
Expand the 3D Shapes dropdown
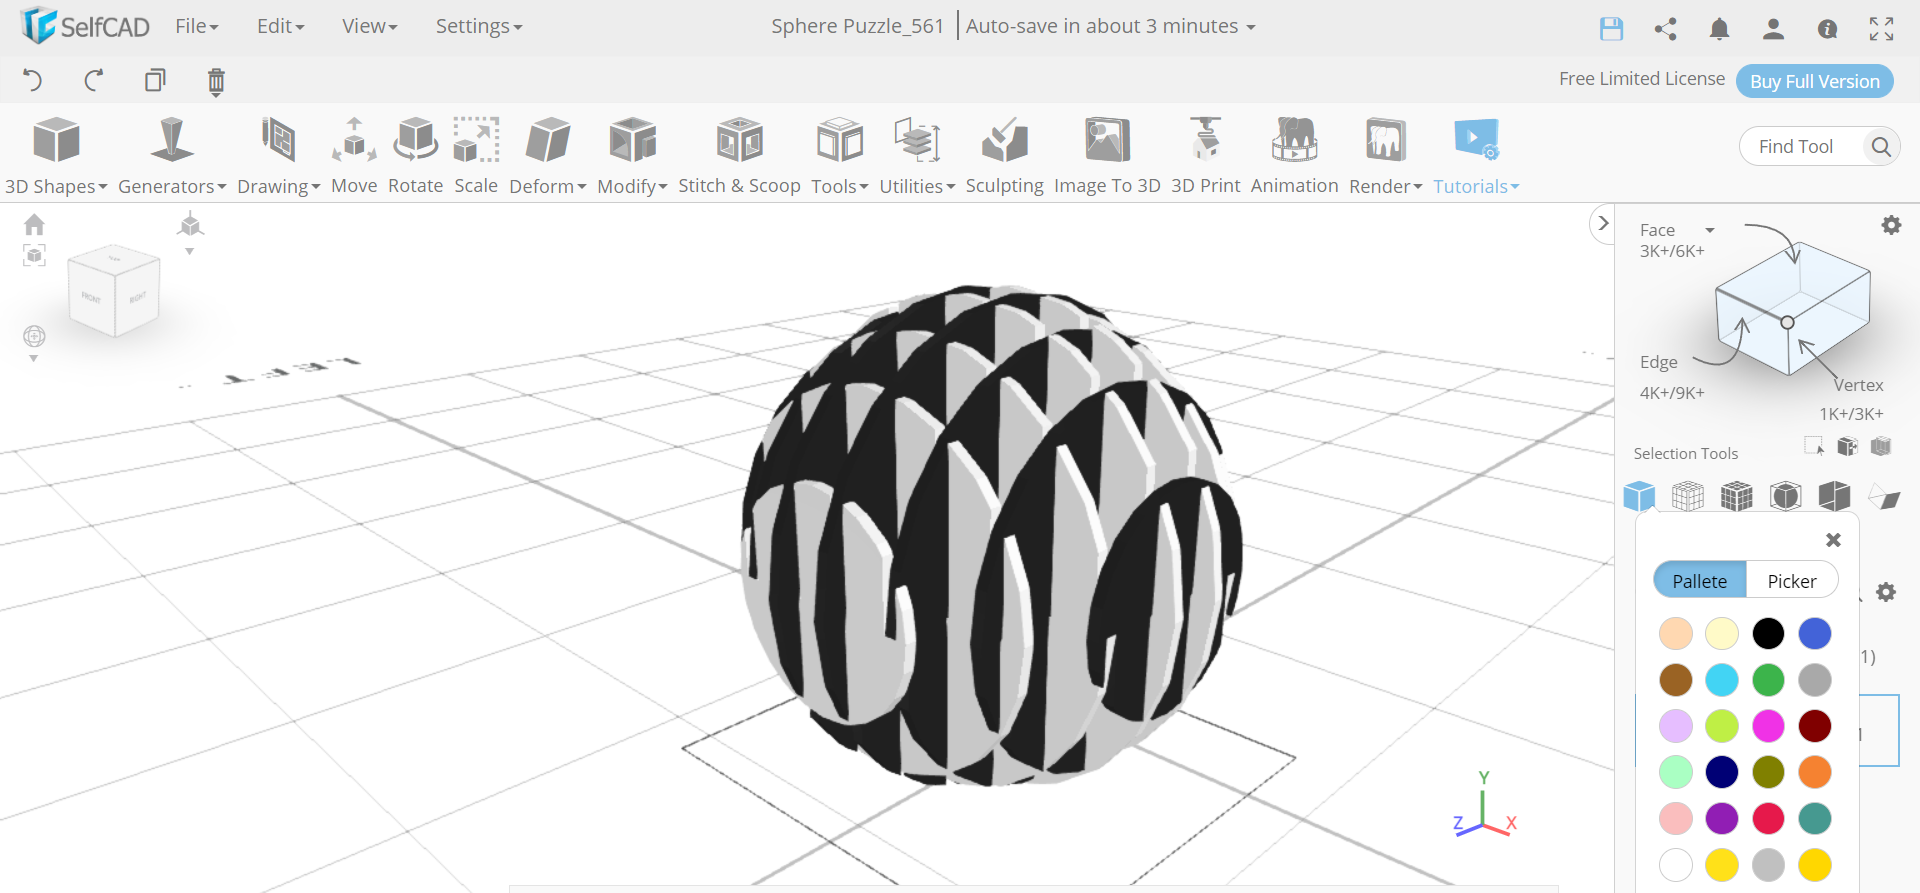click(x=56, y=186)
